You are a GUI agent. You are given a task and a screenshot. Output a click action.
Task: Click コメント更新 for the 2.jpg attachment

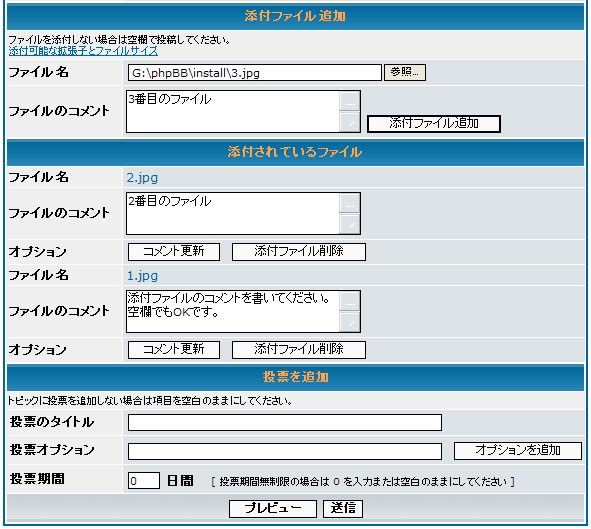[x=174, y=251]
